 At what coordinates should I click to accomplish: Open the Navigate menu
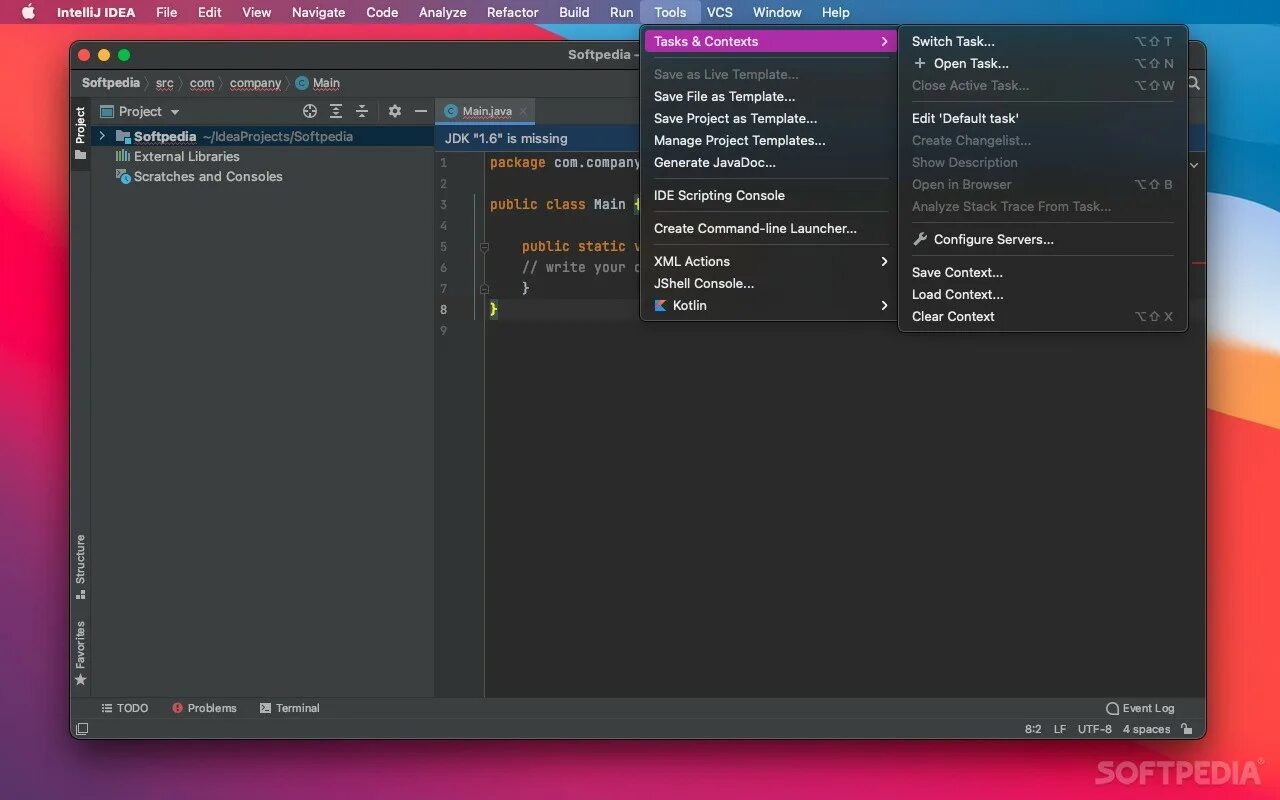pos(318,12)
